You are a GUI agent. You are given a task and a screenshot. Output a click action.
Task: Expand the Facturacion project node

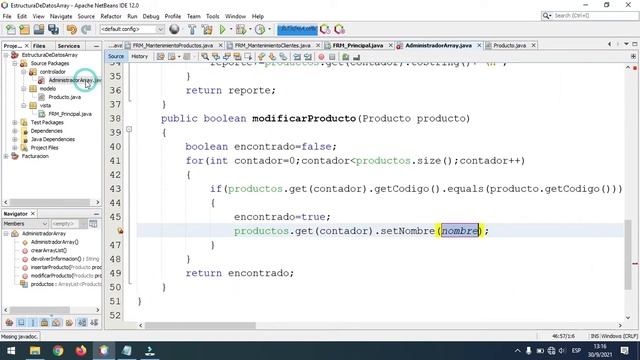6,156
